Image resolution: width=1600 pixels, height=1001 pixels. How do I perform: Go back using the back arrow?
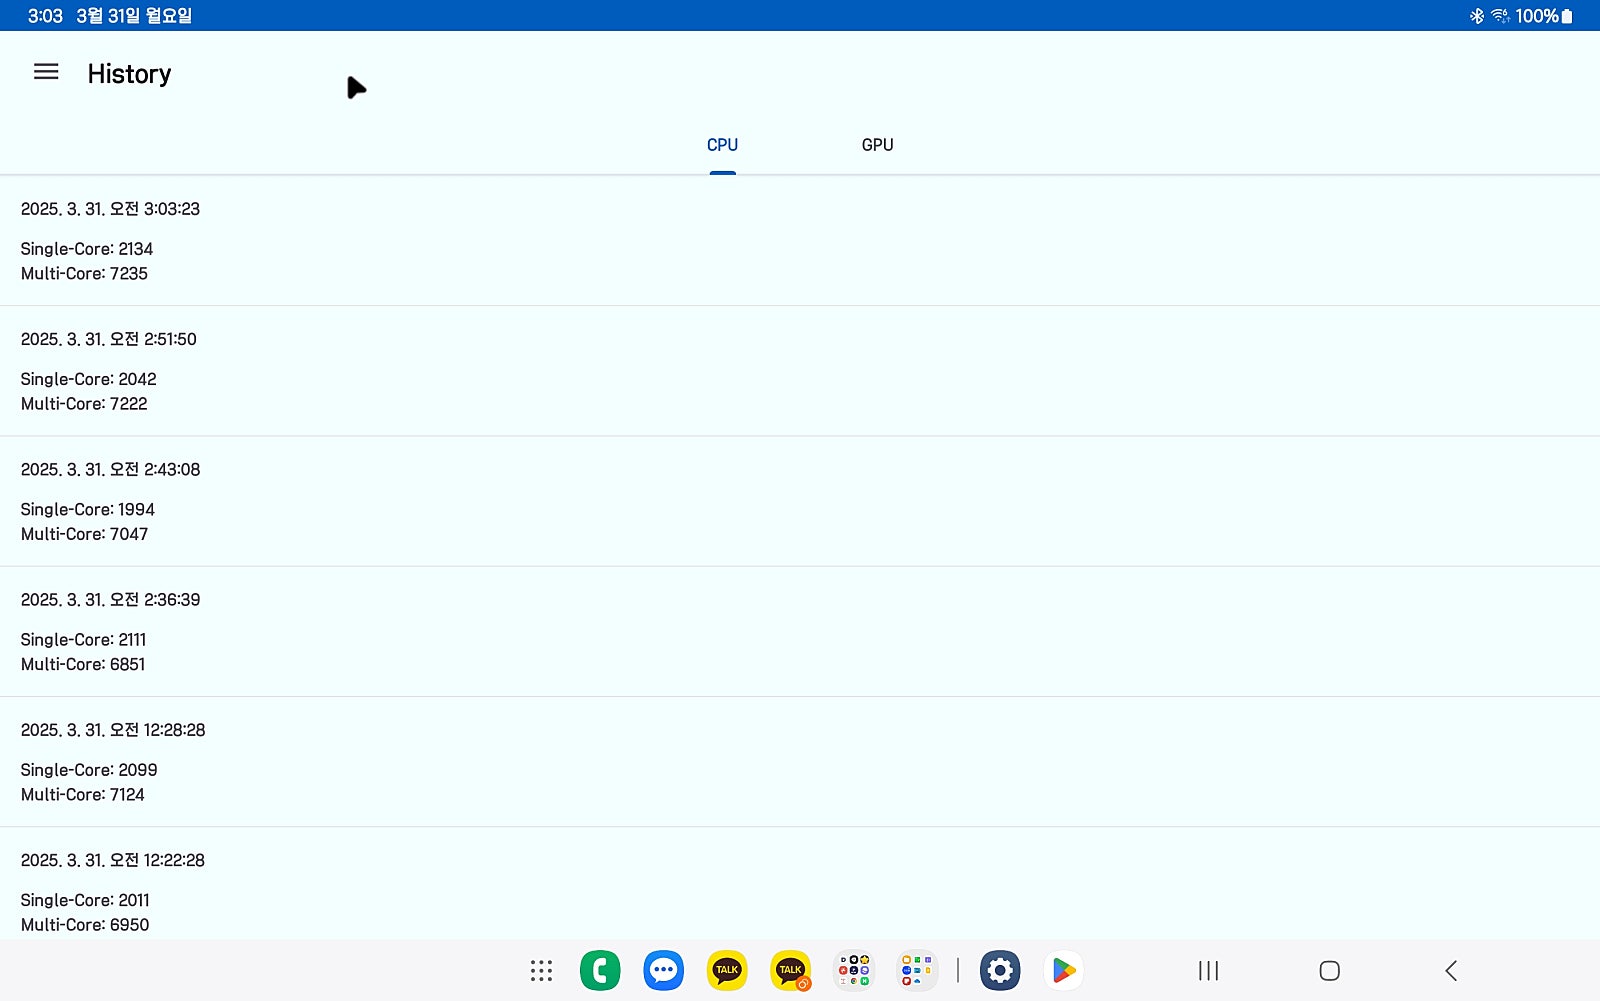[1451, 970]
